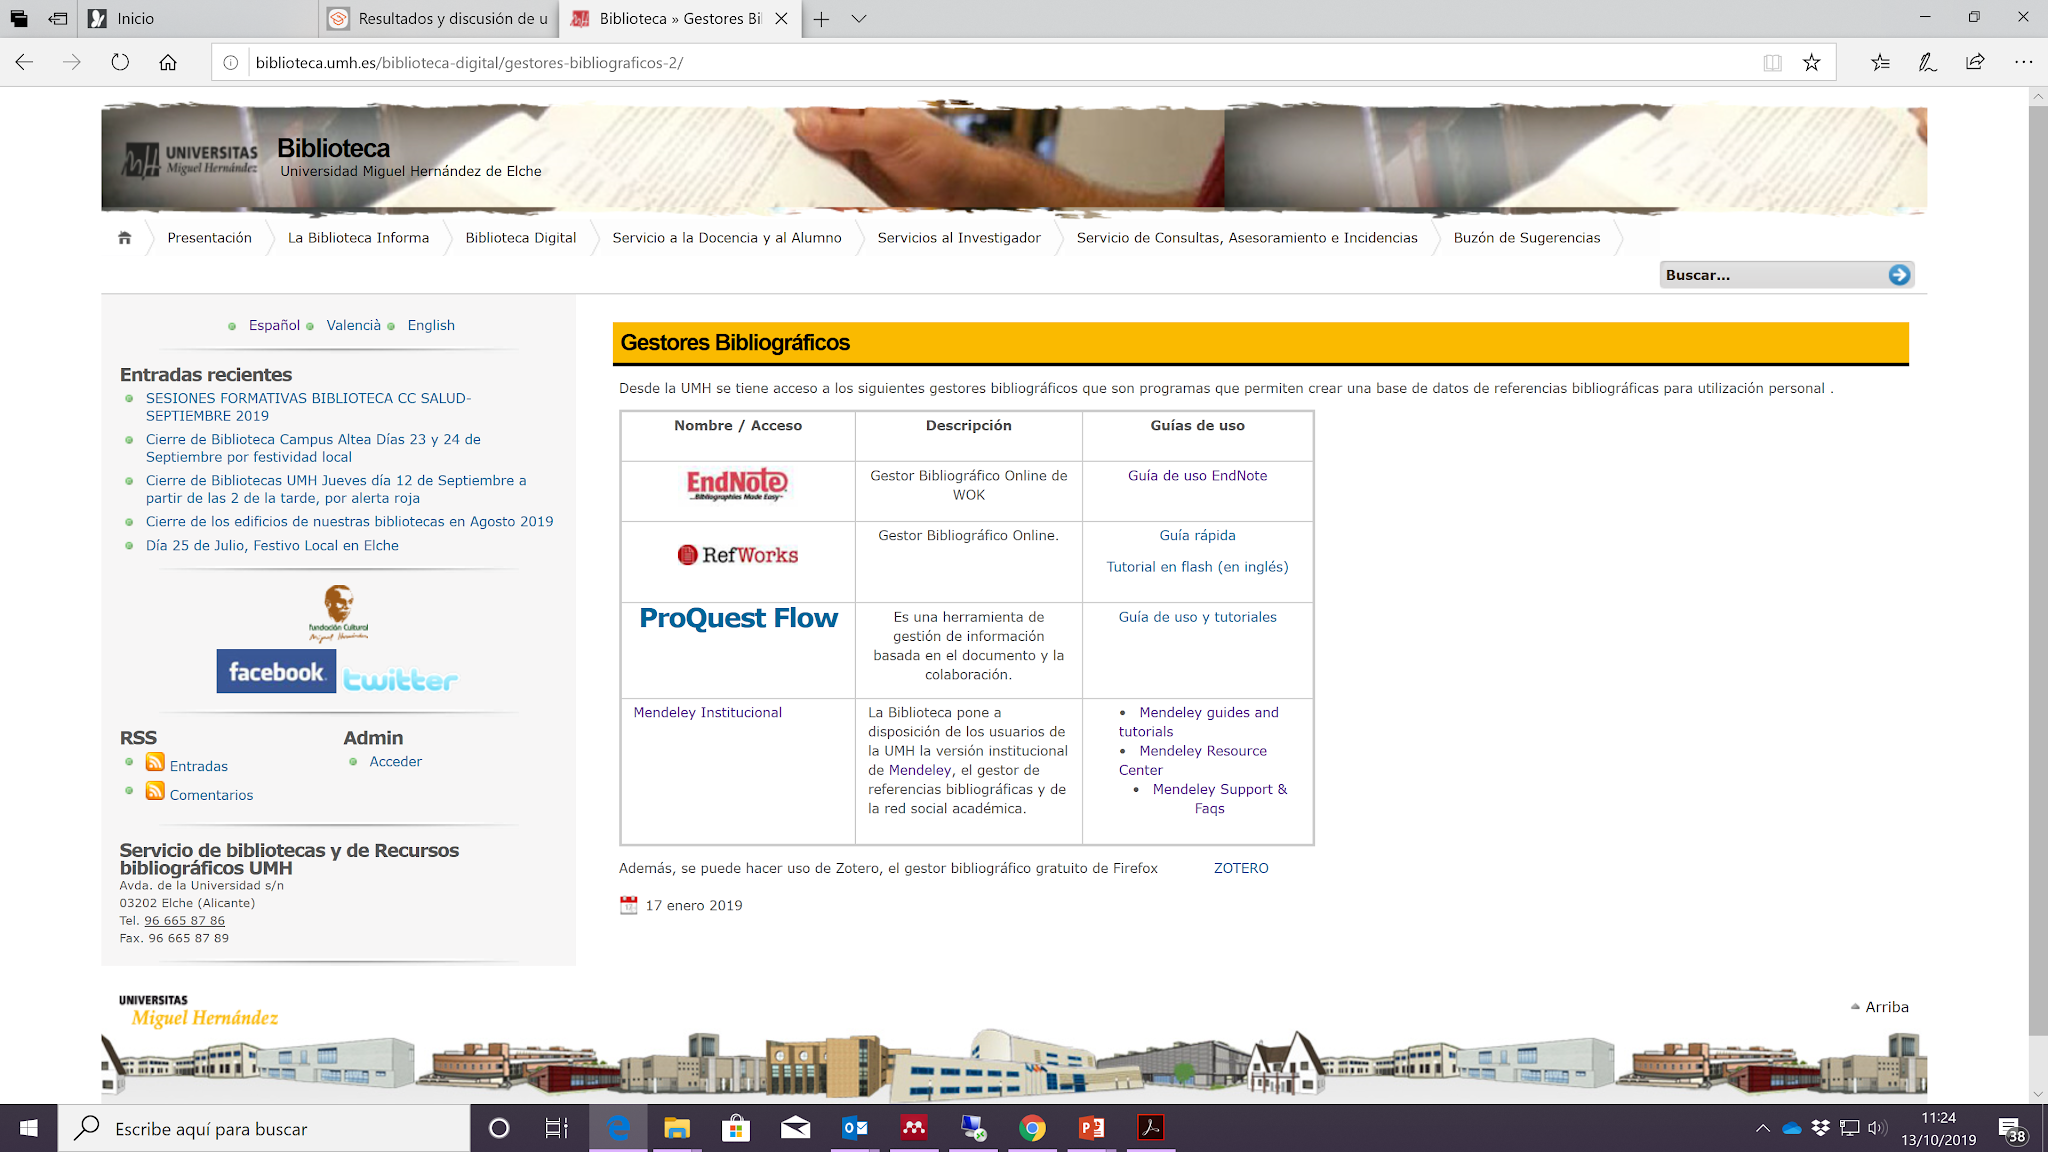
Task: Switch to Resultados y discusión tab
Action: pyautogui.click(x=440, y=19)
